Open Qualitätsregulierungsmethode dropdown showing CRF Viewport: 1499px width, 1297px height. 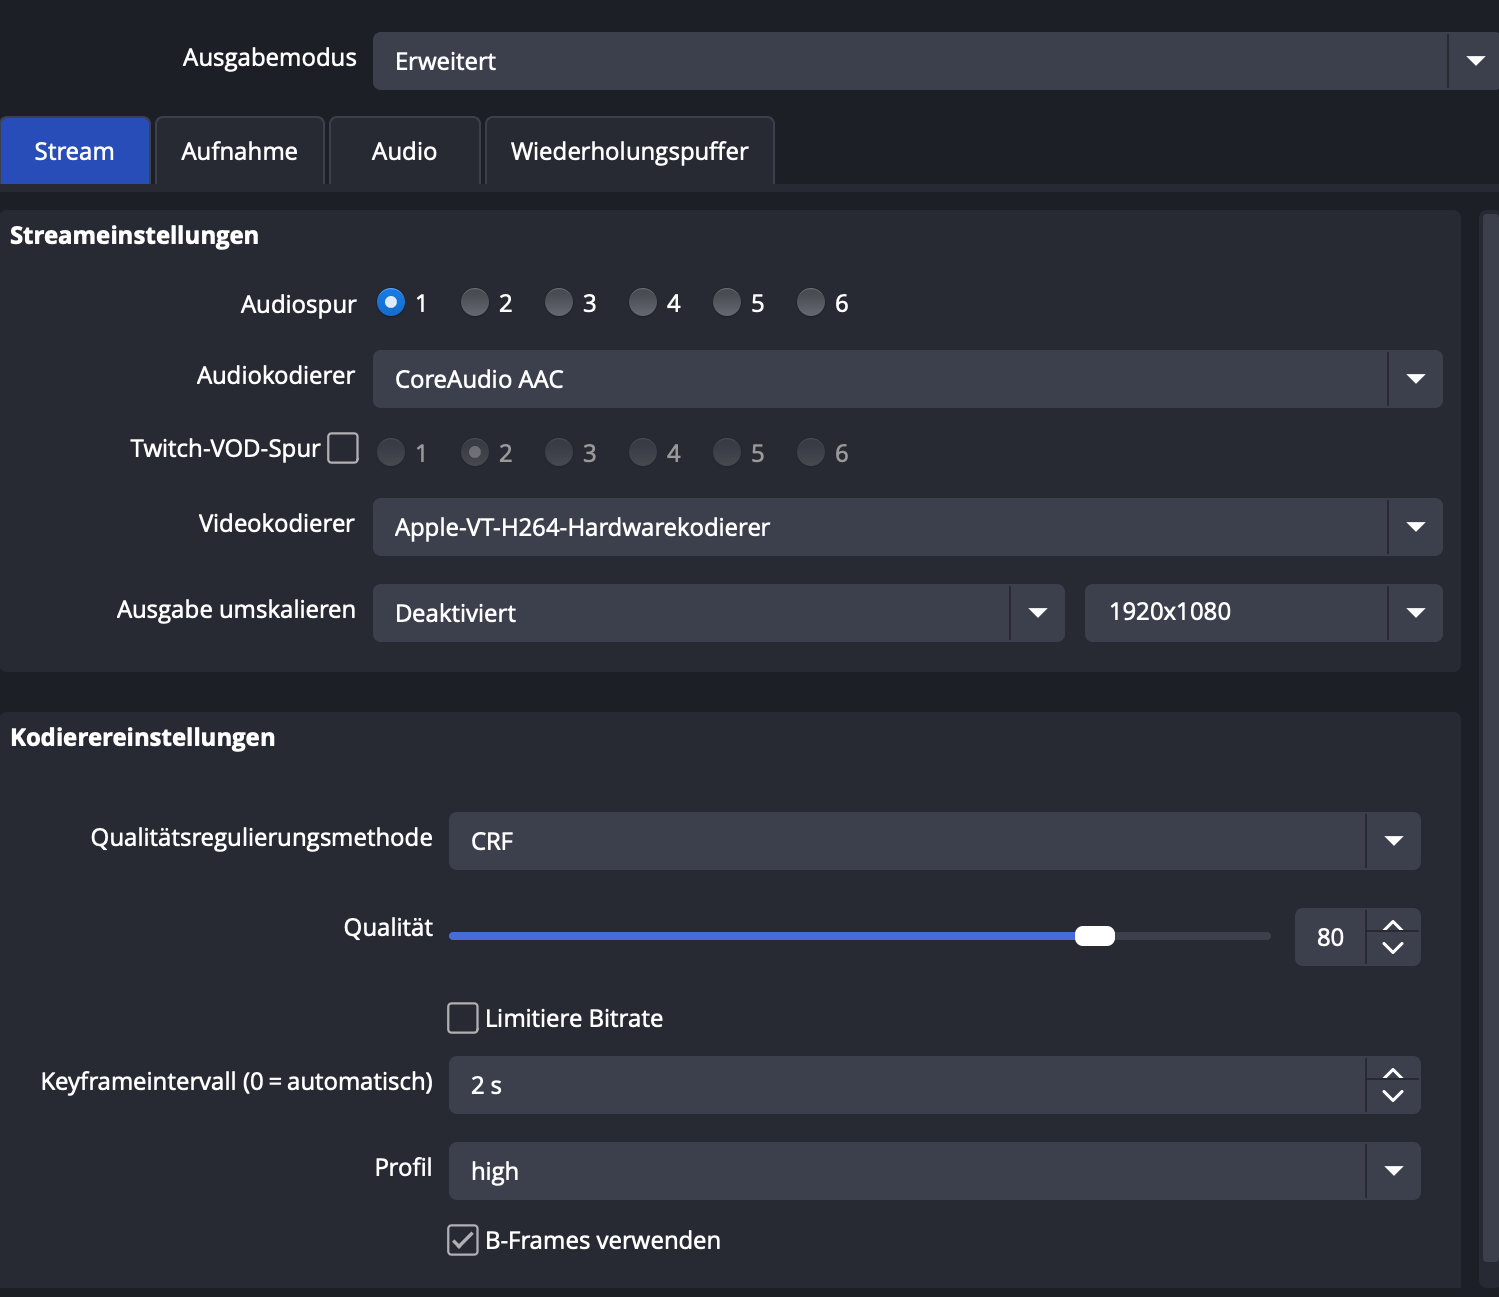tap(934, 841)
